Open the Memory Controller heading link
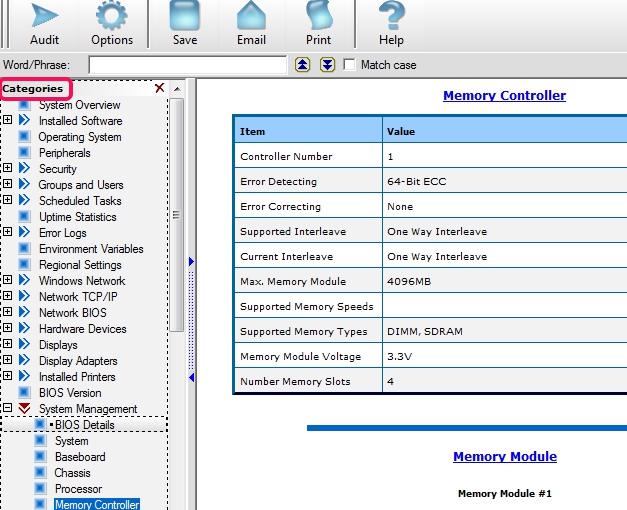627x510 pixels. (504, 96)
